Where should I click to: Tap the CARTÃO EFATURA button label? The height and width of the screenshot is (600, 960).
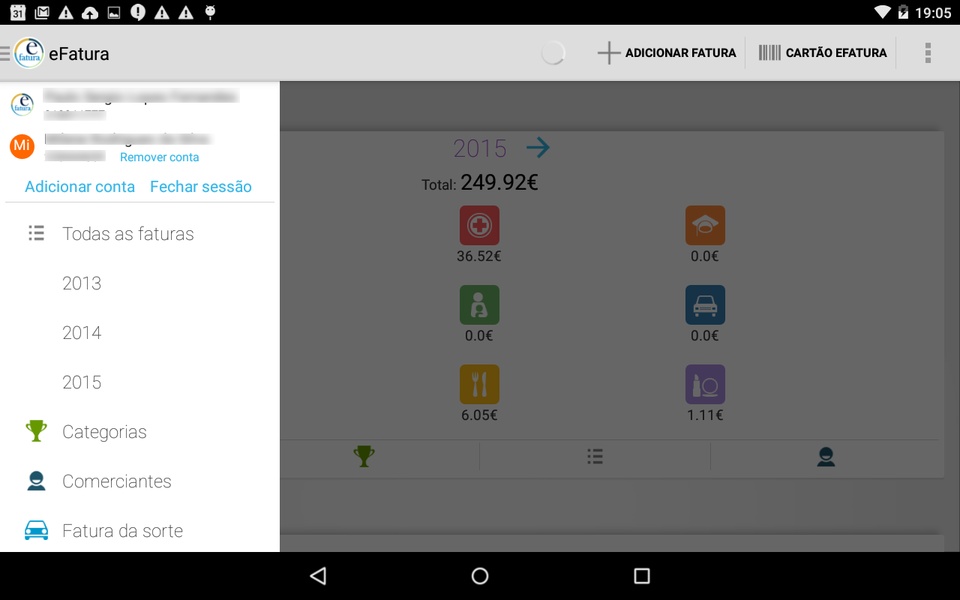(836, 53)
